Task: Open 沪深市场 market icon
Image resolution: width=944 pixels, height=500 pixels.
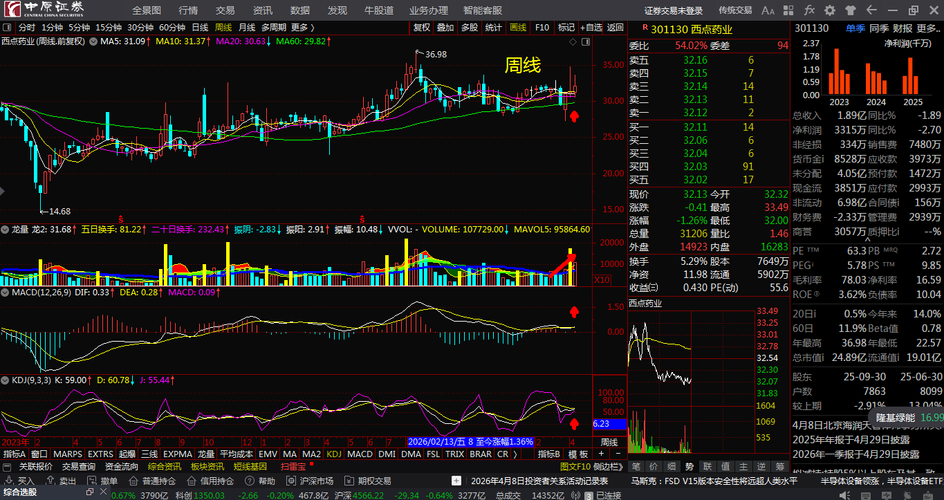Action: (310, 481)
